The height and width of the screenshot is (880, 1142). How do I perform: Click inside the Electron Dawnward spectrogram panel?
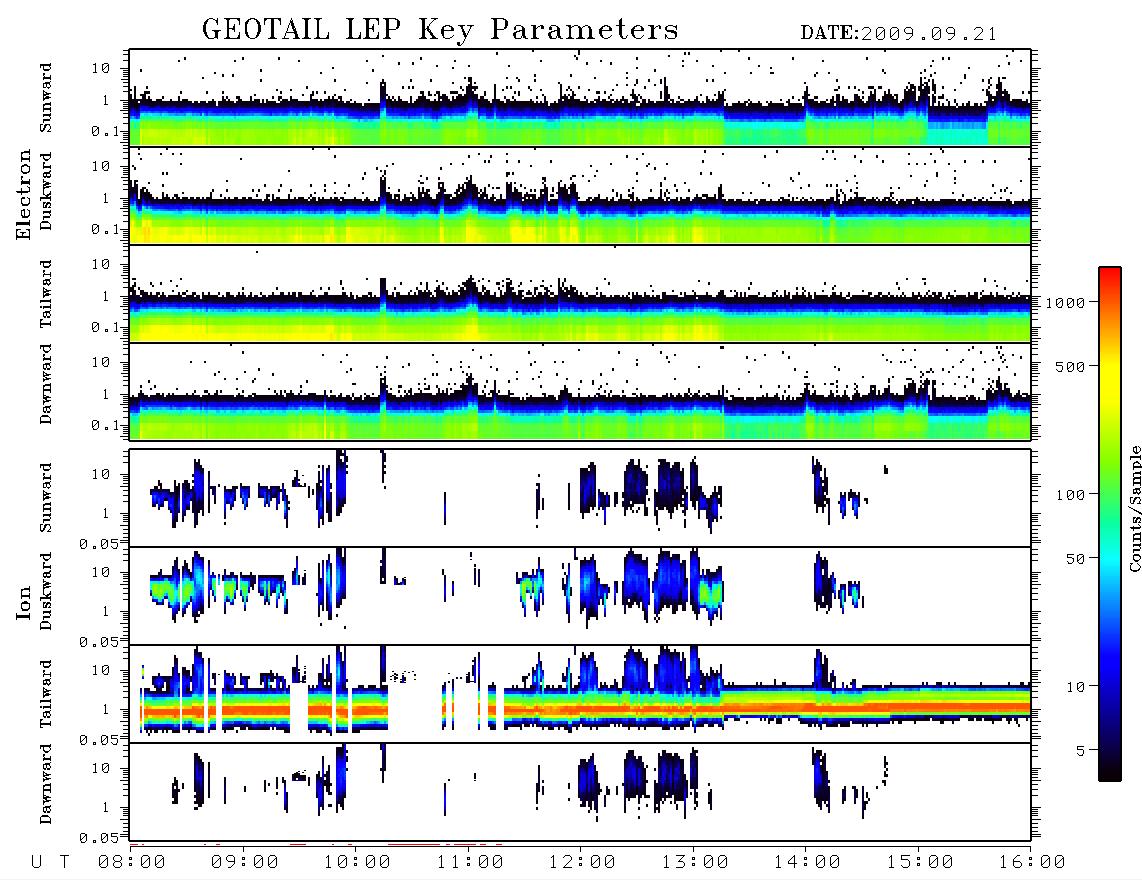tap(580, 391)
